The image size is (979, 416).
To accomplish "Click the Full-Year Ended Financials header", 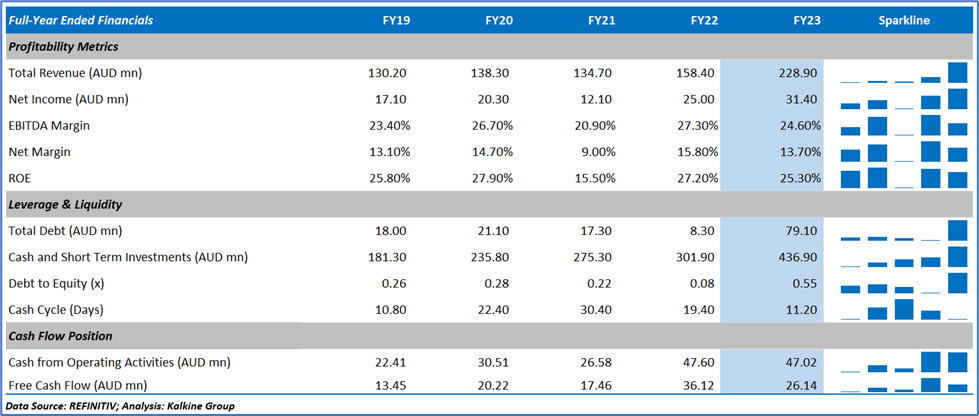I will (x=78, y=20).
